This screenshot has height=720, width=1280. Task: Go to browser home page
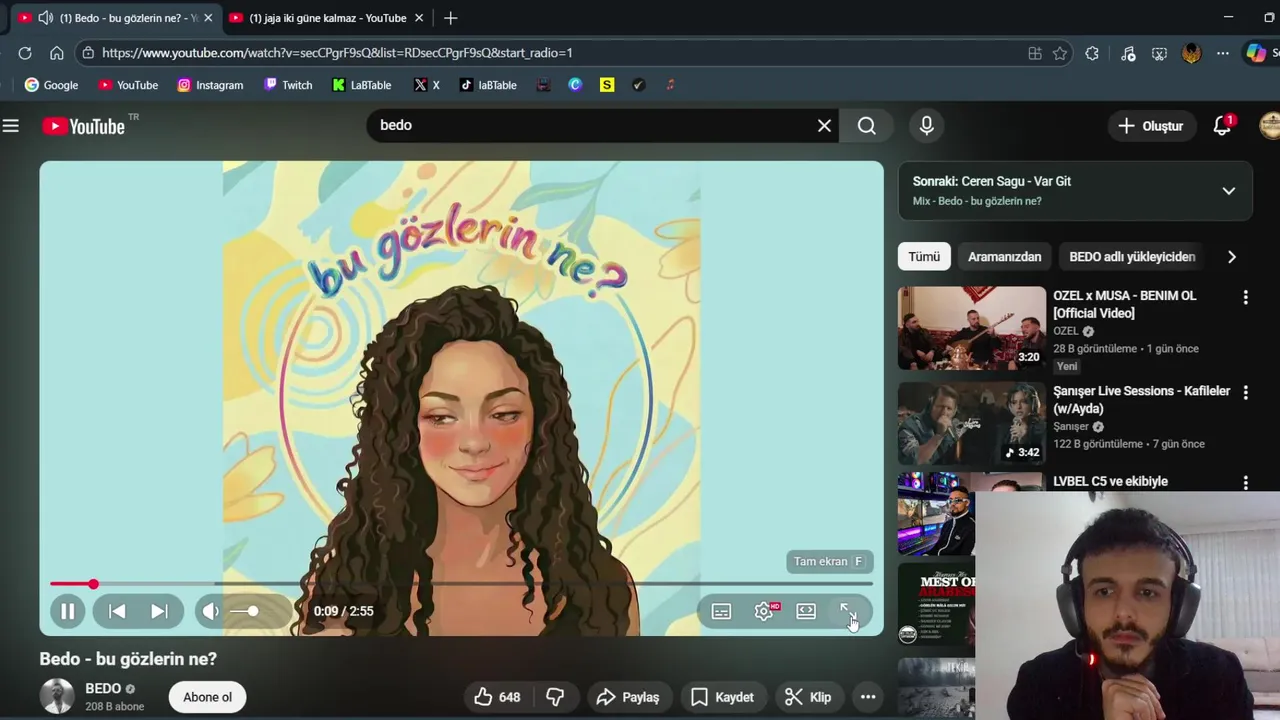pyautogui.click(x=57, y=53)
